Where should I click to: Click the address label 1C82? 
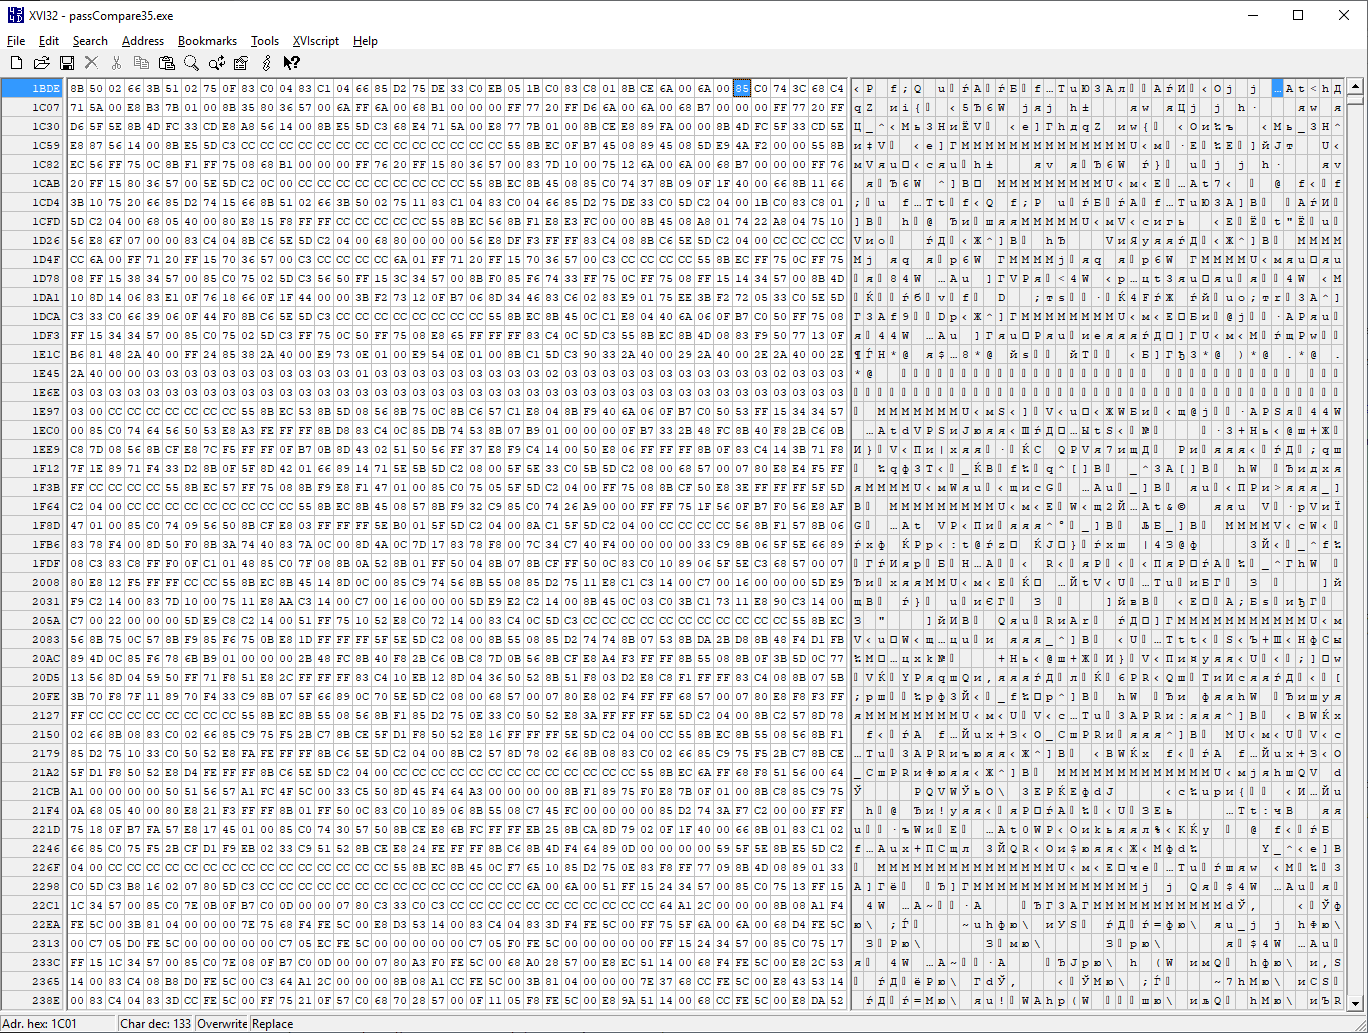coord(46,164)
